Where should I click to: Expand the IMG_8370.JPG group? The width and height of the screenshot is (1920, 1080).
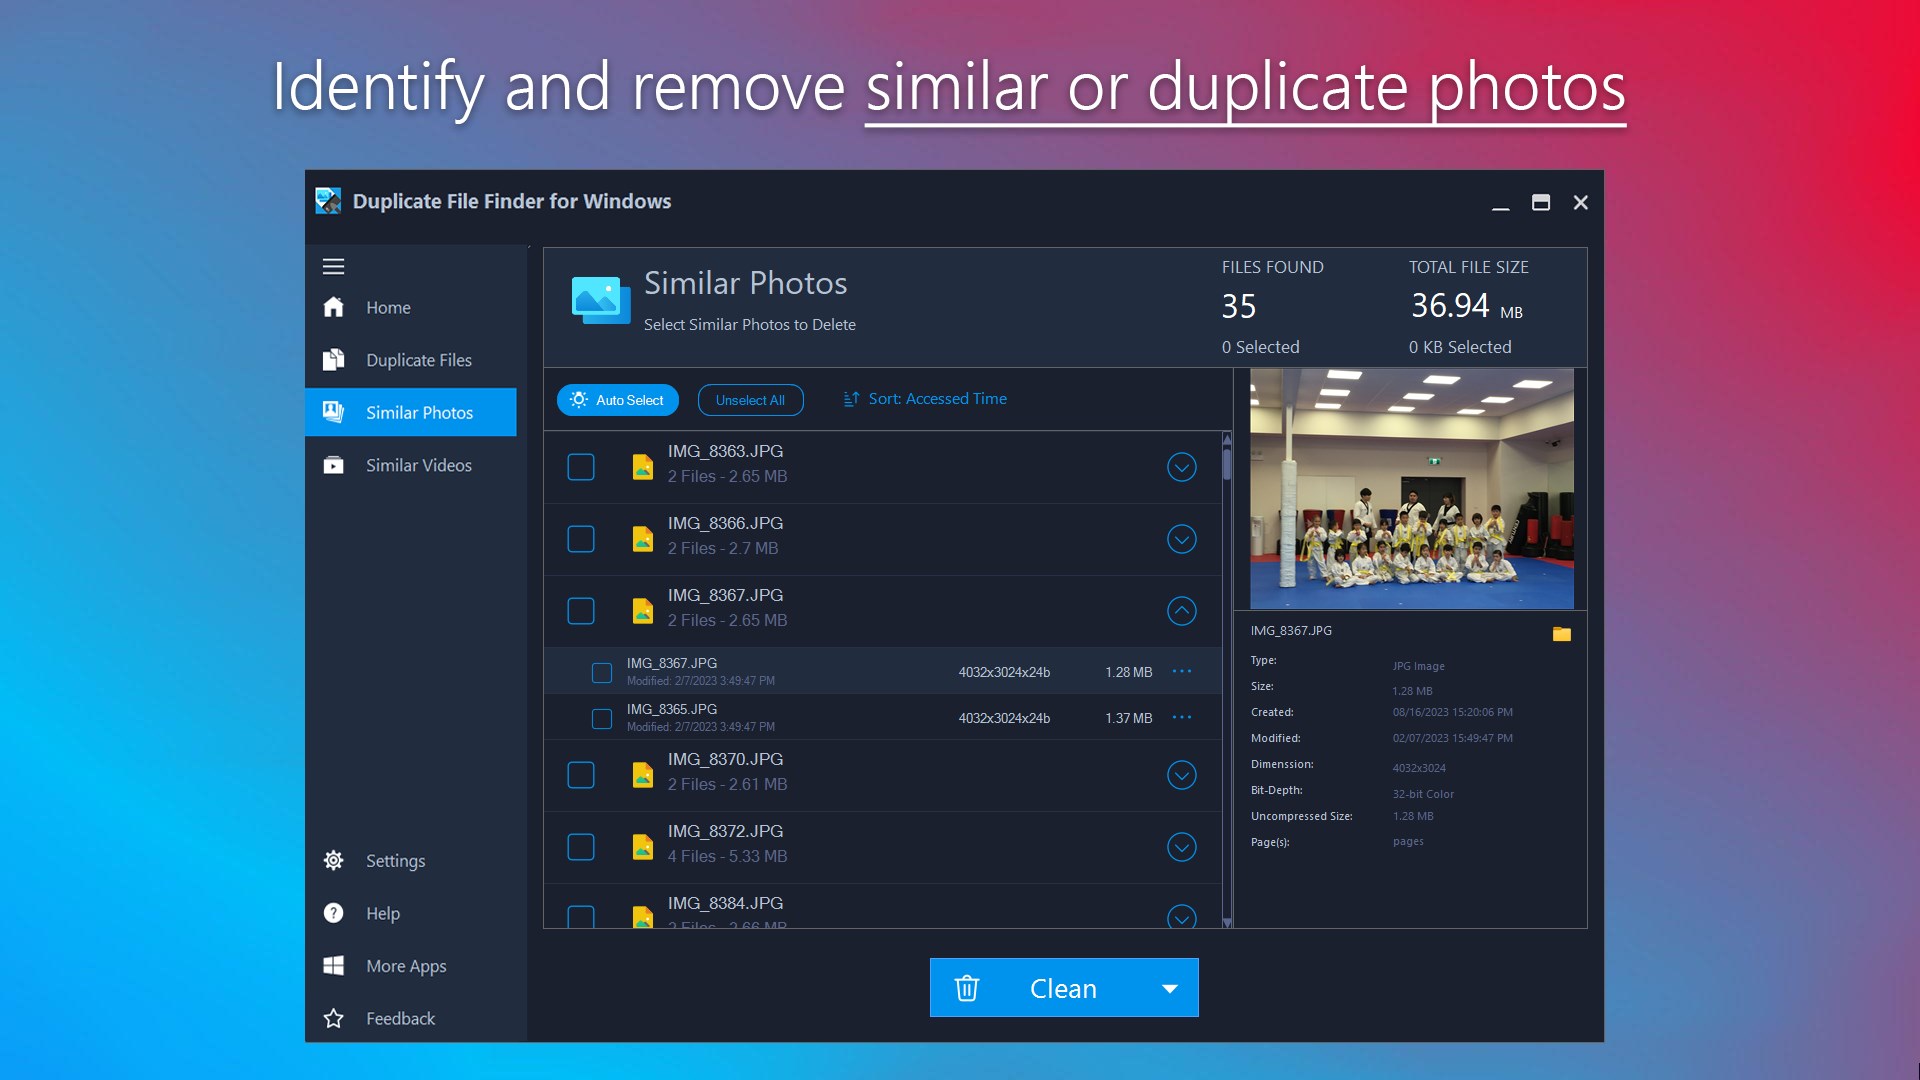[1182, 775]
